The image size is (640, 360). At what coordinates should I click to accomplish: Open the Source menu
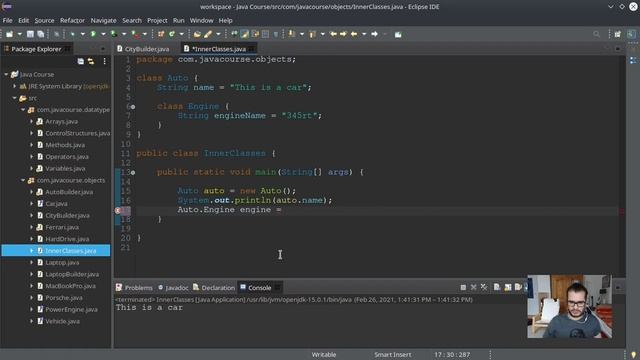44,20
